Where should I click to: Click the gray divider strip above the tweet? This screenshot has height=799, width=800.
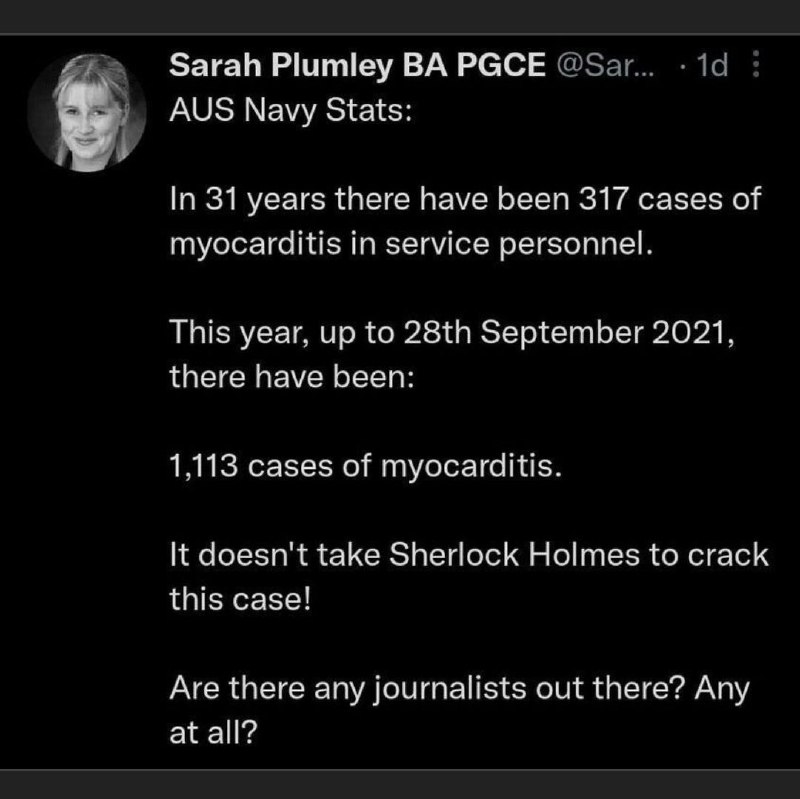click(x=400, y=12)
